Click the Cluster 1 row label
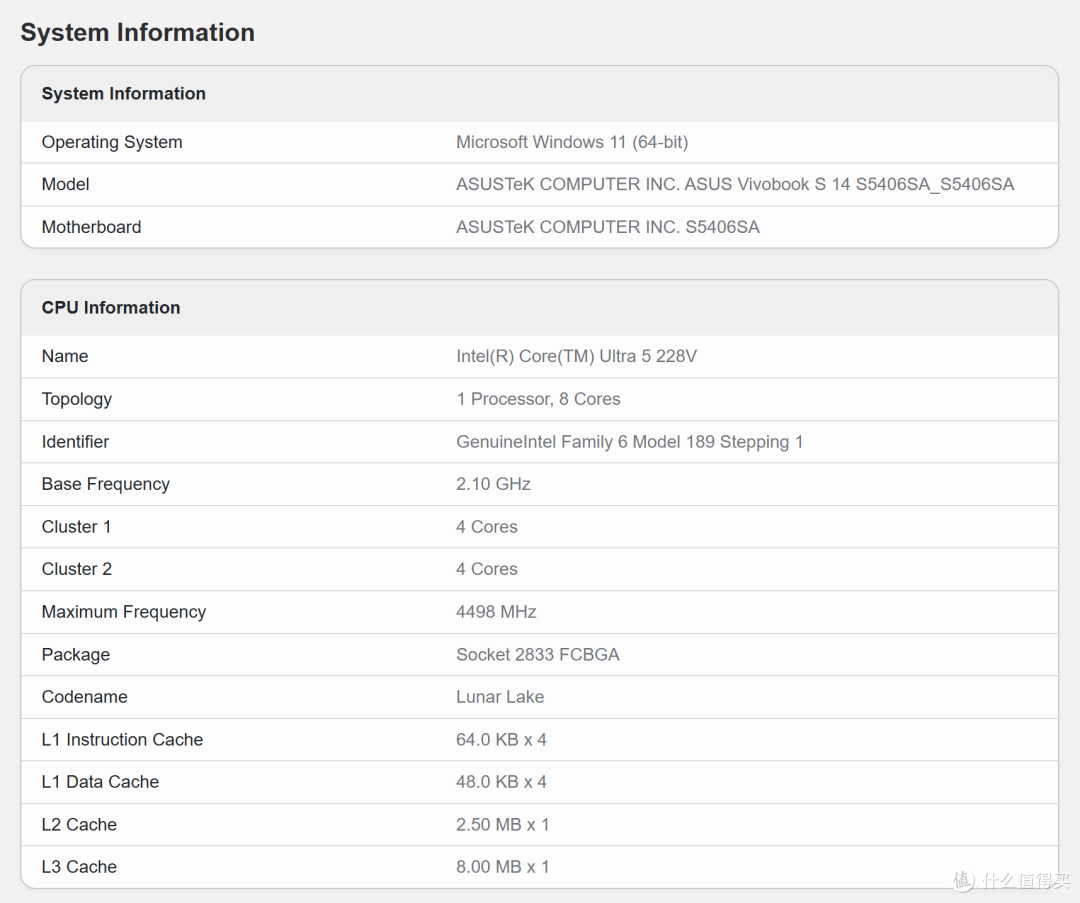Screen dimensions: 1080x903 pyautogui.click(x=76, y=526)
